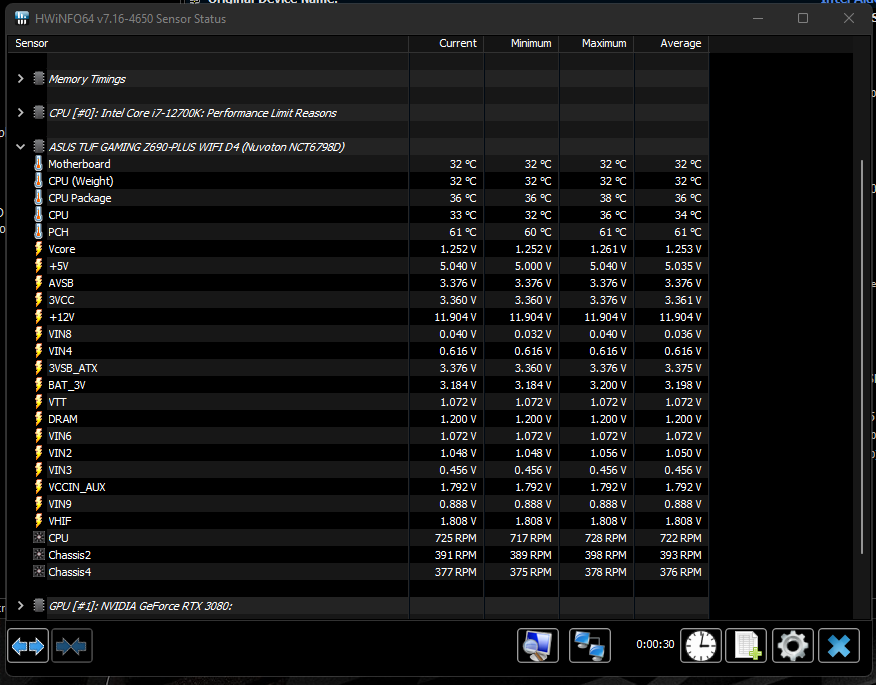Click the Memory Timings chip icon
The image size is (876, 685).
[x=39, y=78]
